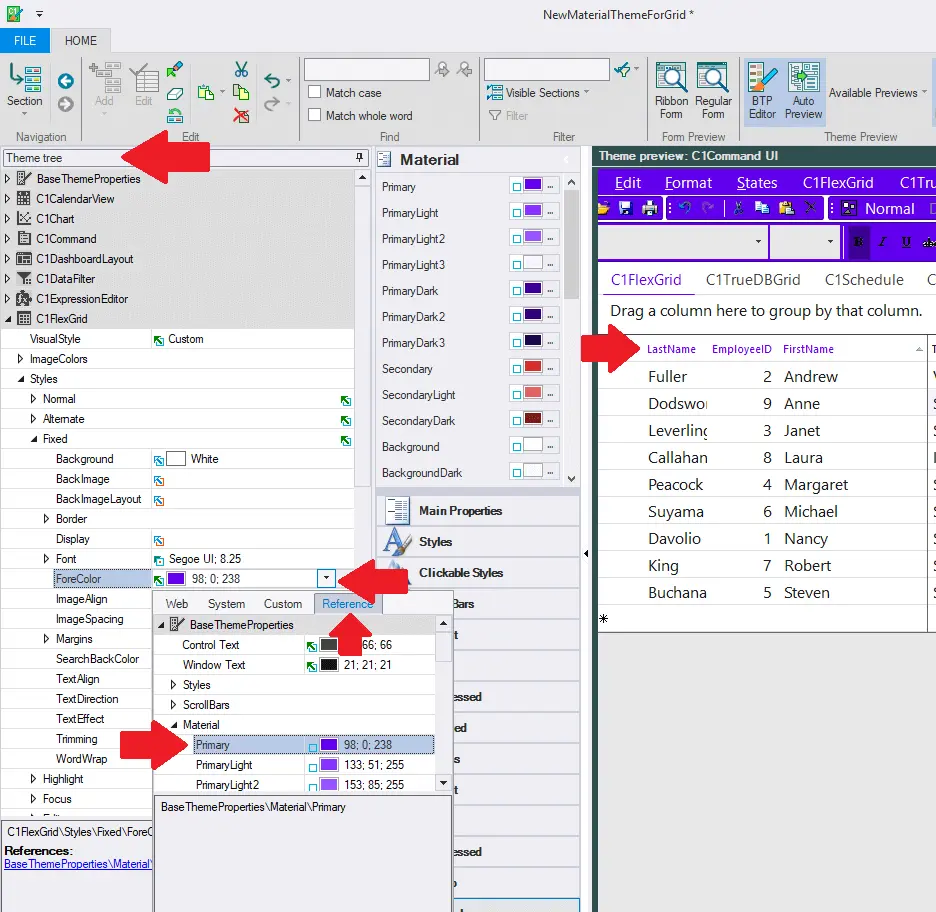The height and width of the screenshot is (912, 936).
Task: Click the Redo arrow in the ribbon
Action: (x=272, y=104)
